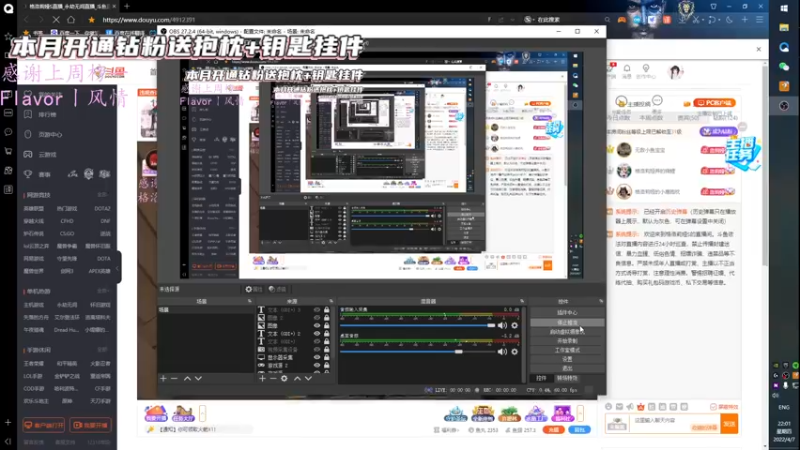
Task: Open the OBS icon in the right-hand taskbar
Action: (784, 106)
